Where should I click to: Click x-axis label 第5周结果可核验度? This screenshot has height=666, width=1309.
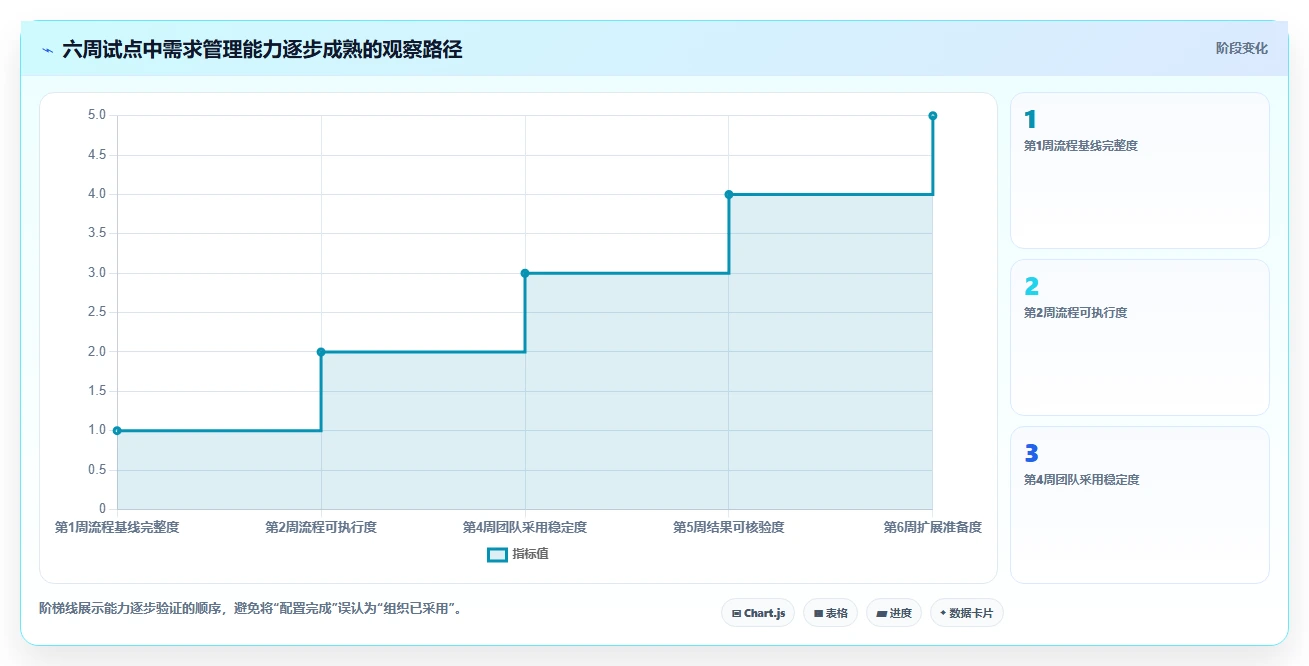pyautogui.click(x=729, y=527)
